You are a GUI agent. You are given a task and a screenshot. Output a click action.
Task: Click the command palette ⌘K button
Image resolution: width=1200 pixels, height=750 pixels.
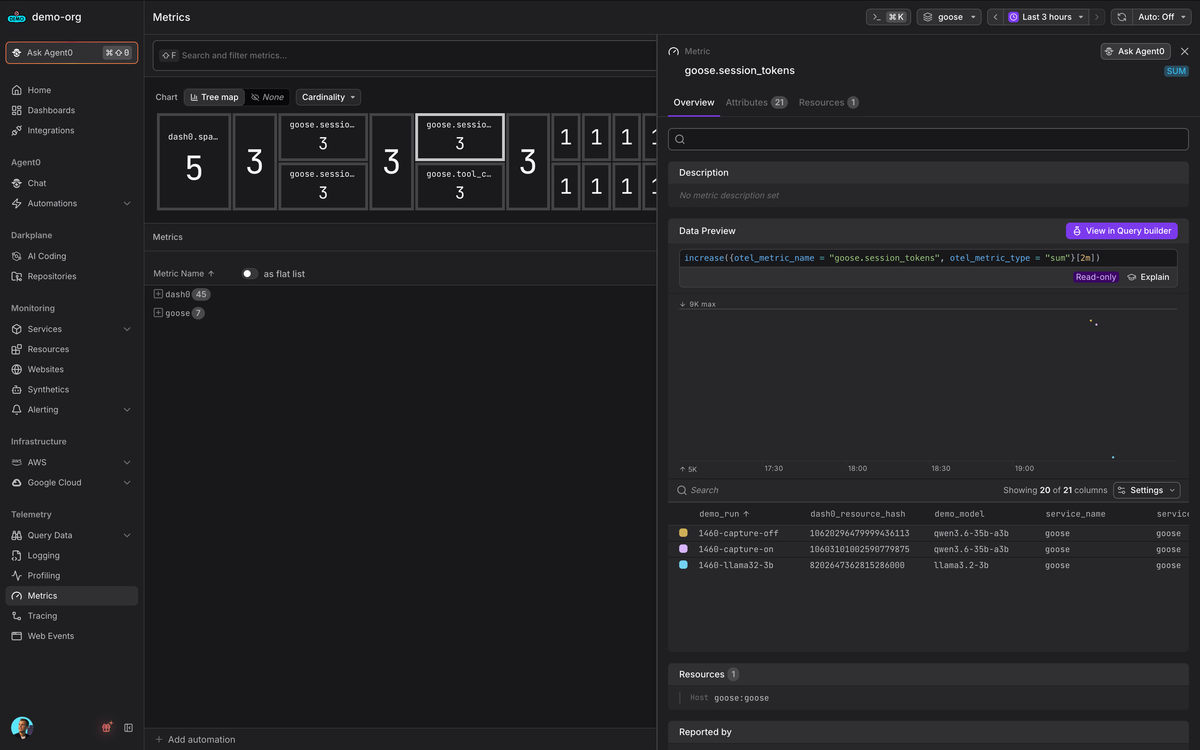tap(888, 17)
